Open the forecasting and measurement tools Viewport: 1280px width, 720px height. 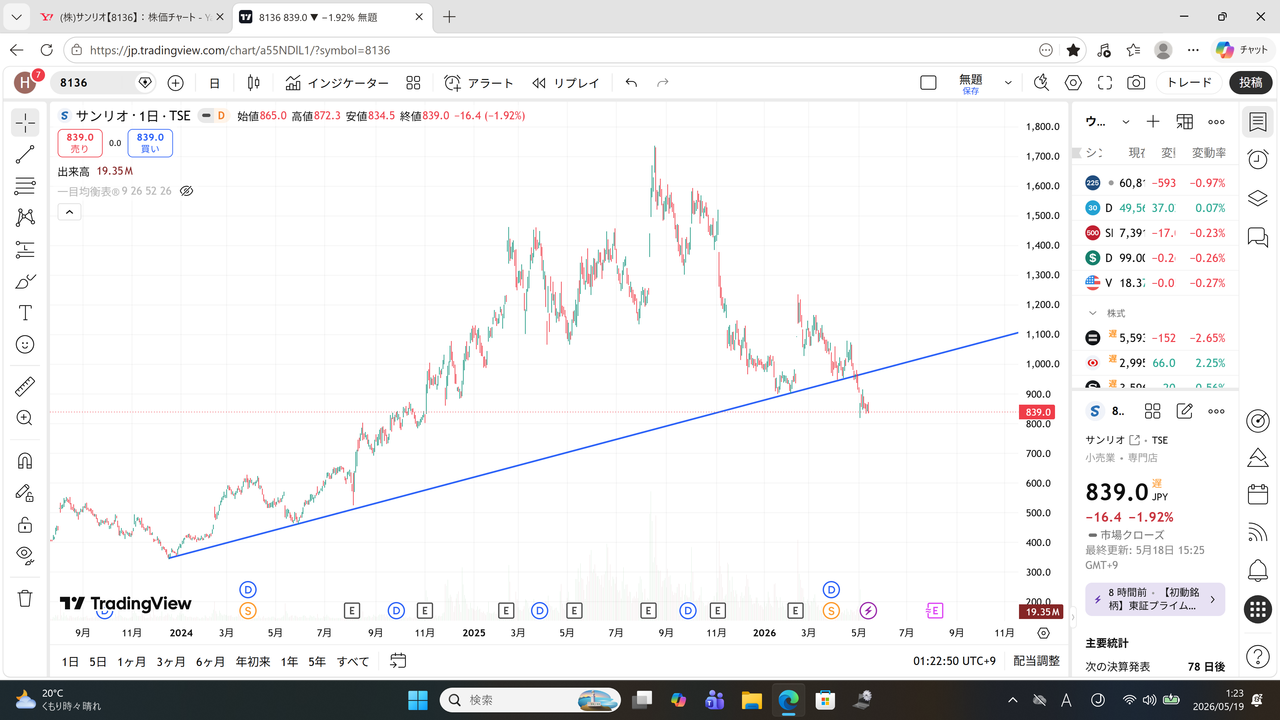[x=25, y=249]
